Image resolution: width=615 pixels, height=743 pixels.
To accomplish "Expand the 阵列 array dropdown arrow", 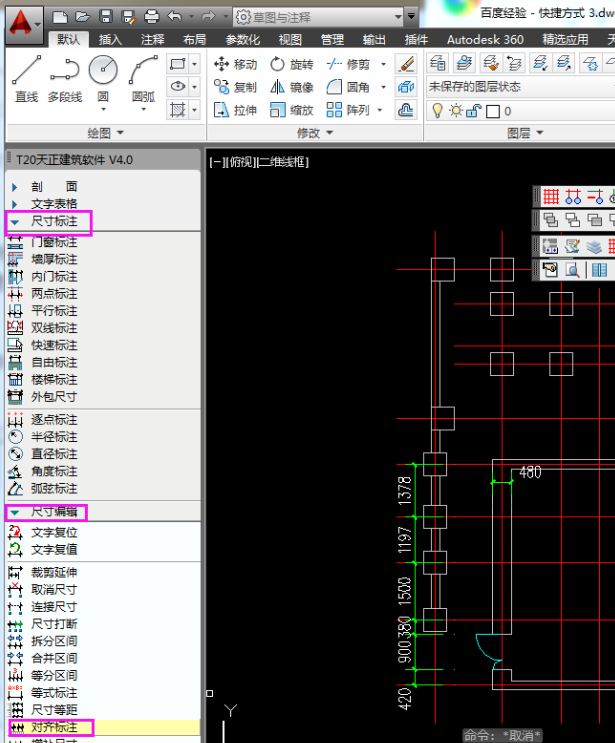I will tap(380, 110).
